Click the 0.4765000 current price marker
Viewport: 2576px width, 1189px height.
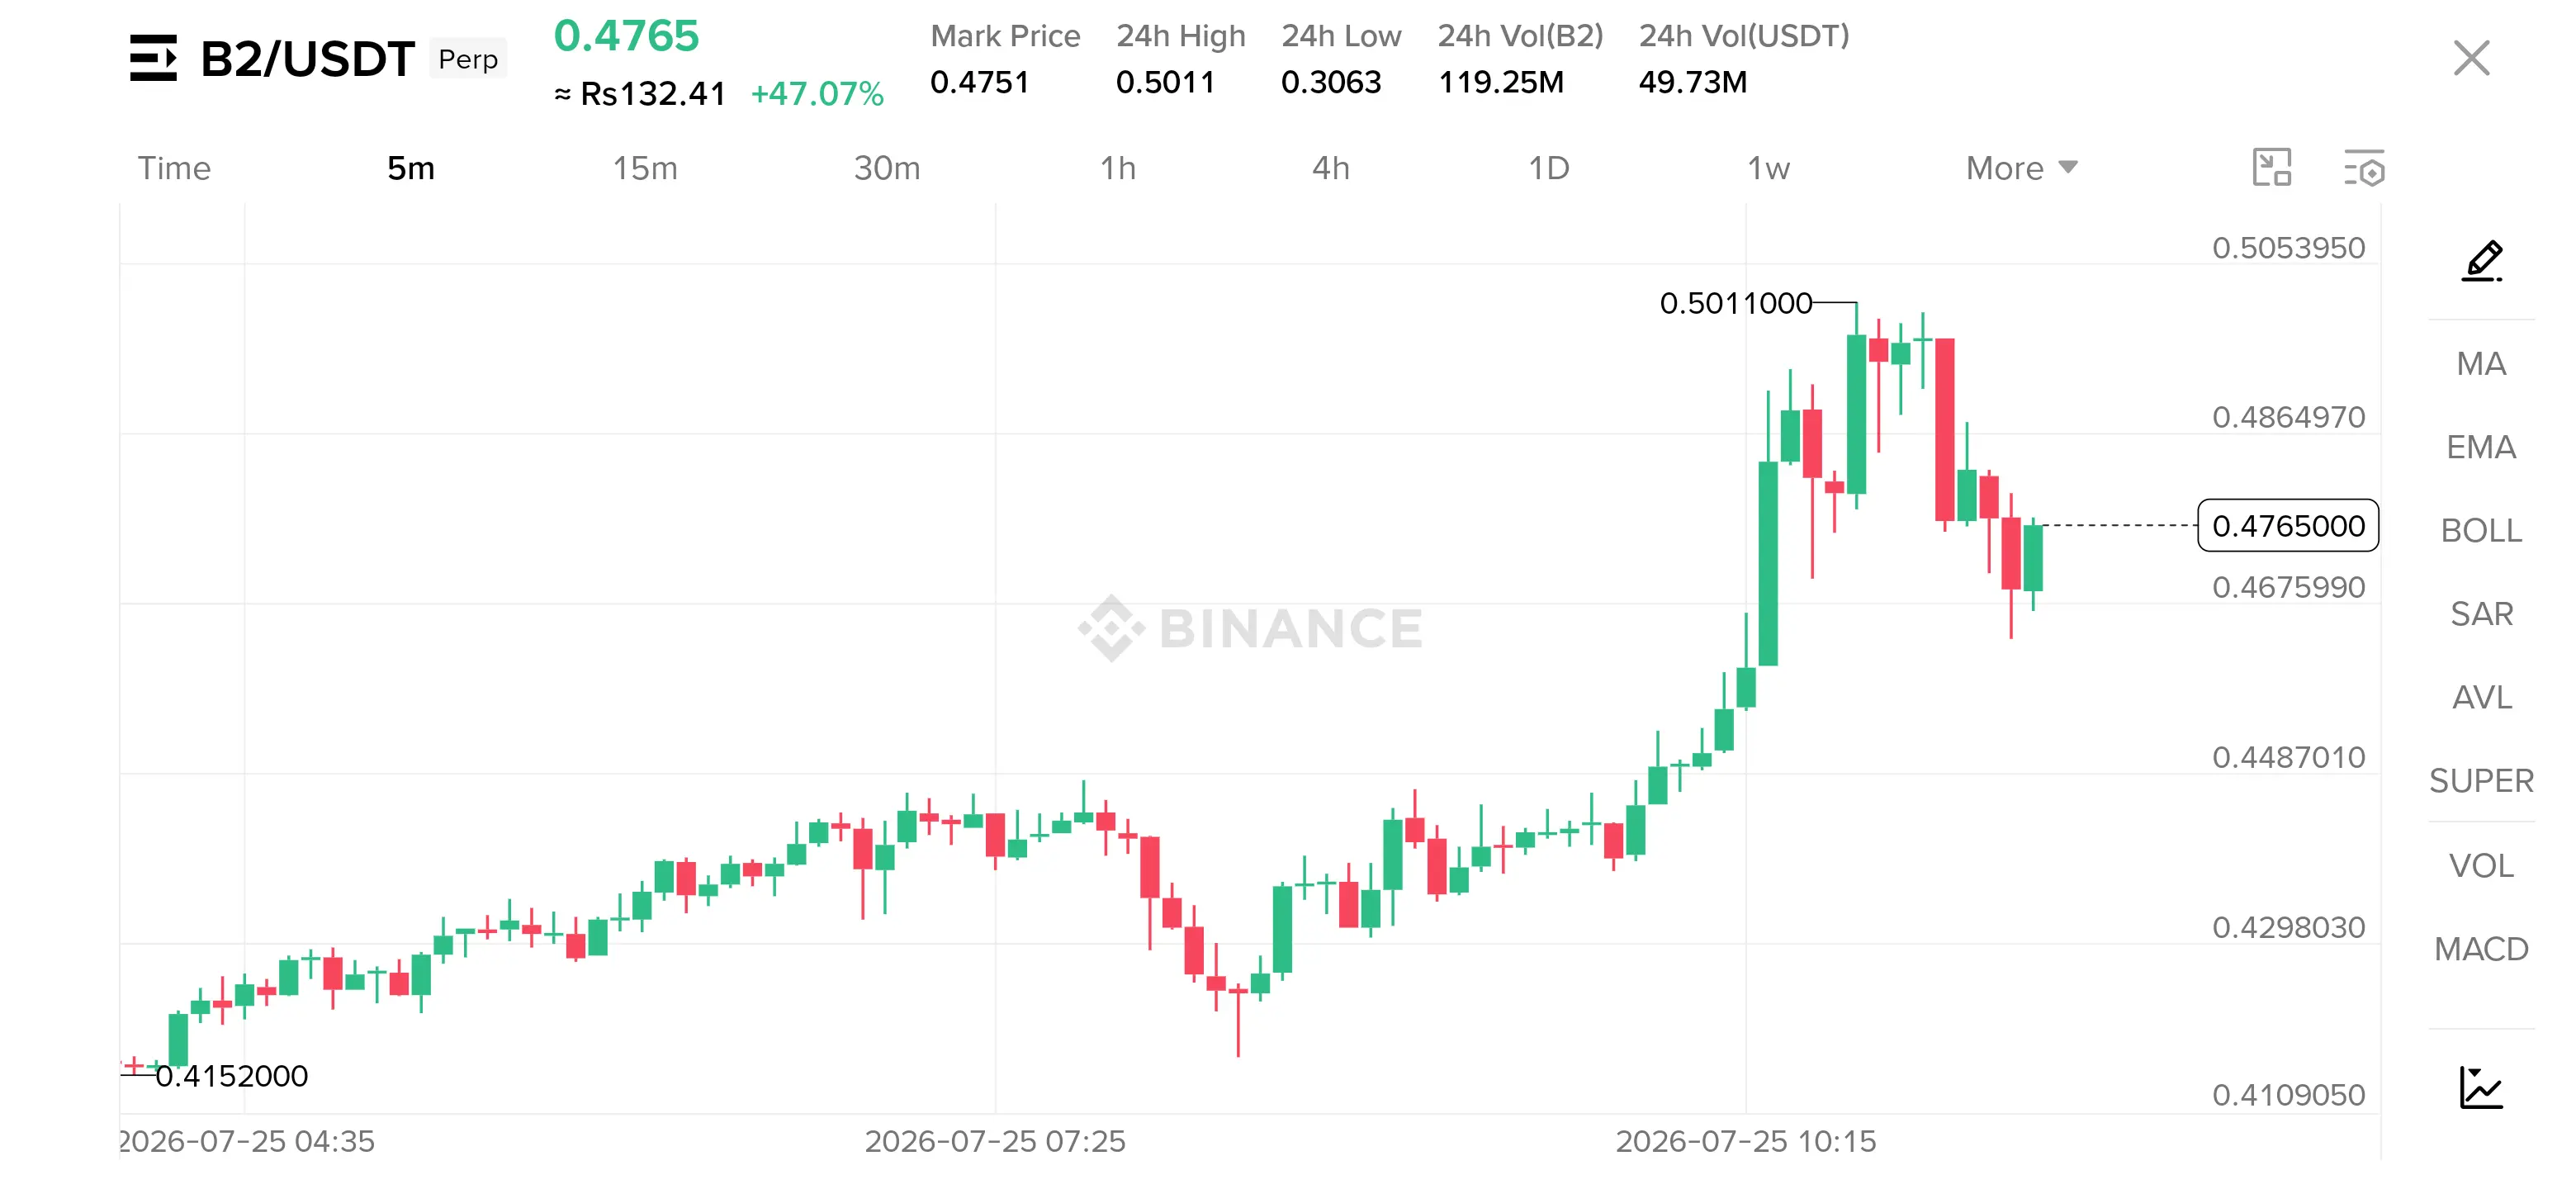coord(2288,525)
